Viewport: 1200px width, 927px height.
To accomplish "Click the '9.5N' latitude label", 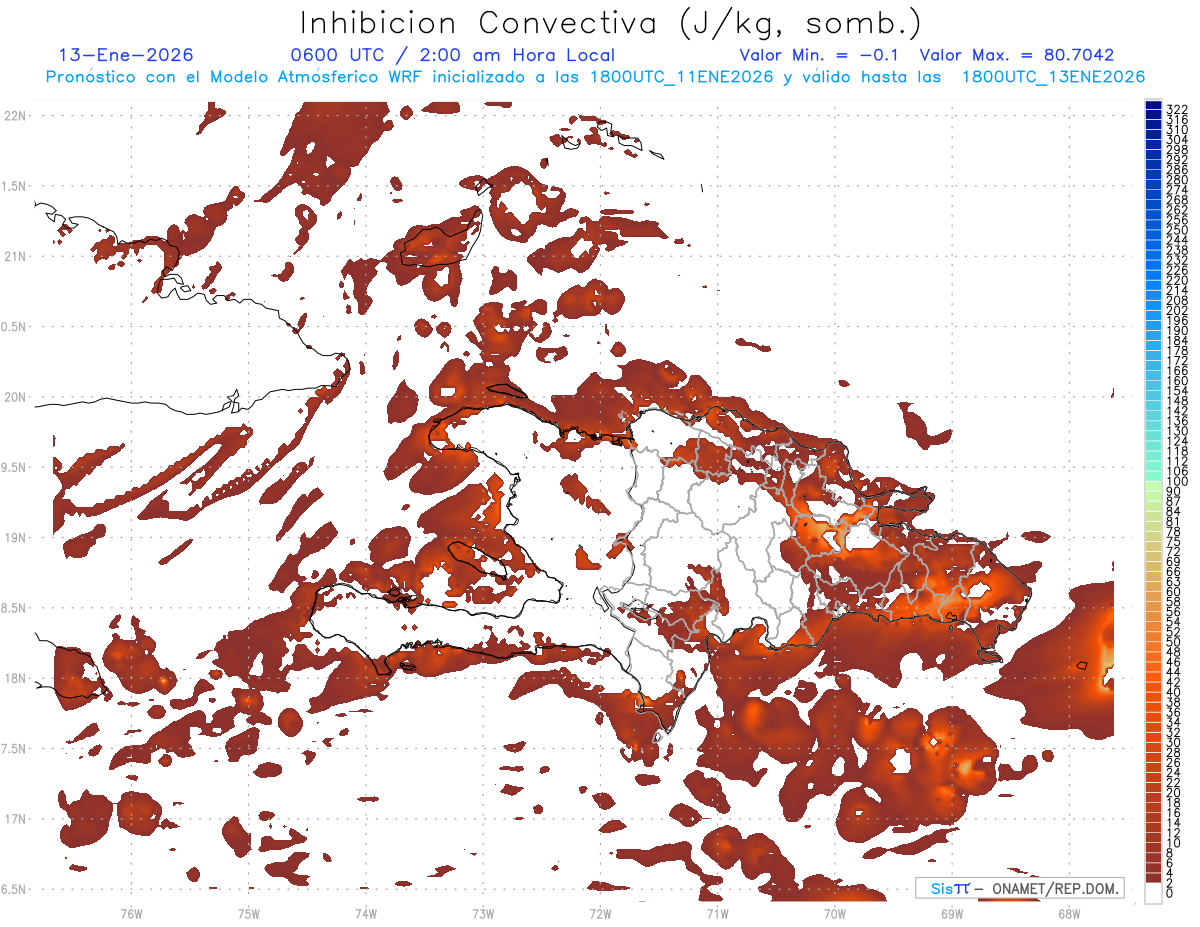I will (x=14, y=468).
